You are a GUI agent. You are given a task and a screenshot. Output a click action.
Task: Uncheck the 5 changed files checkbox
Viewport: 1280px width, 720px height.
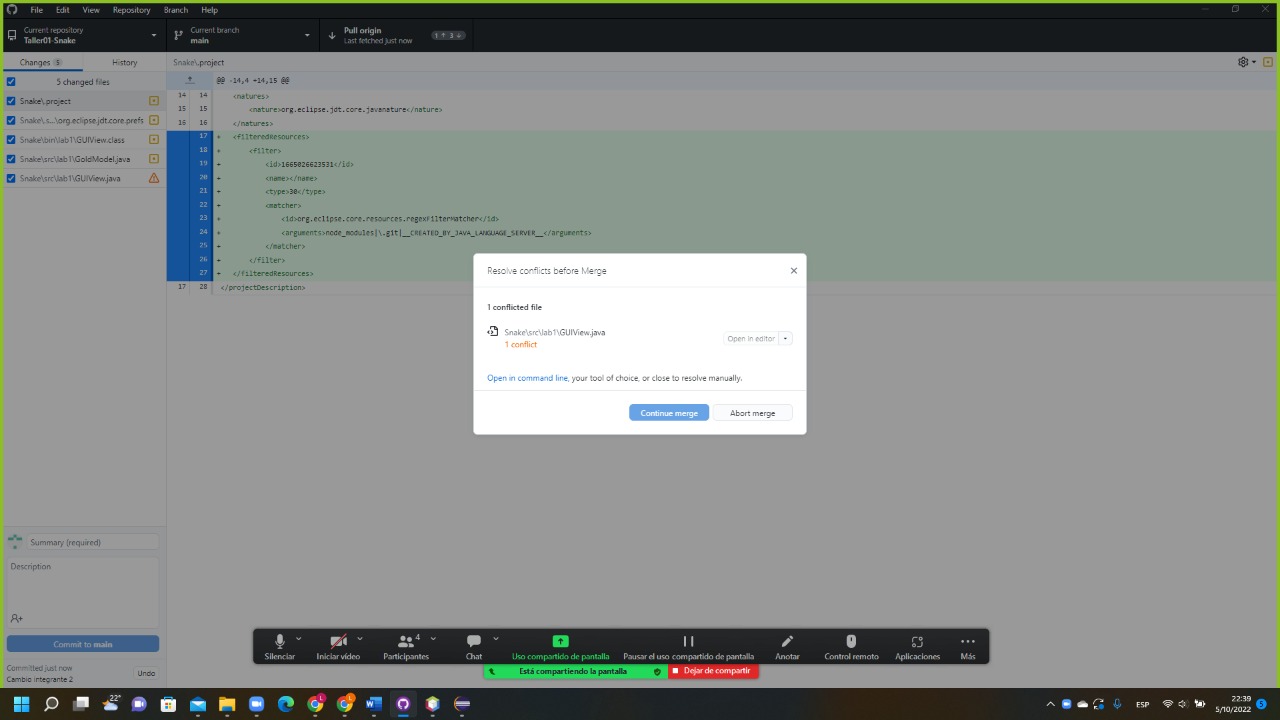[10, 82]
